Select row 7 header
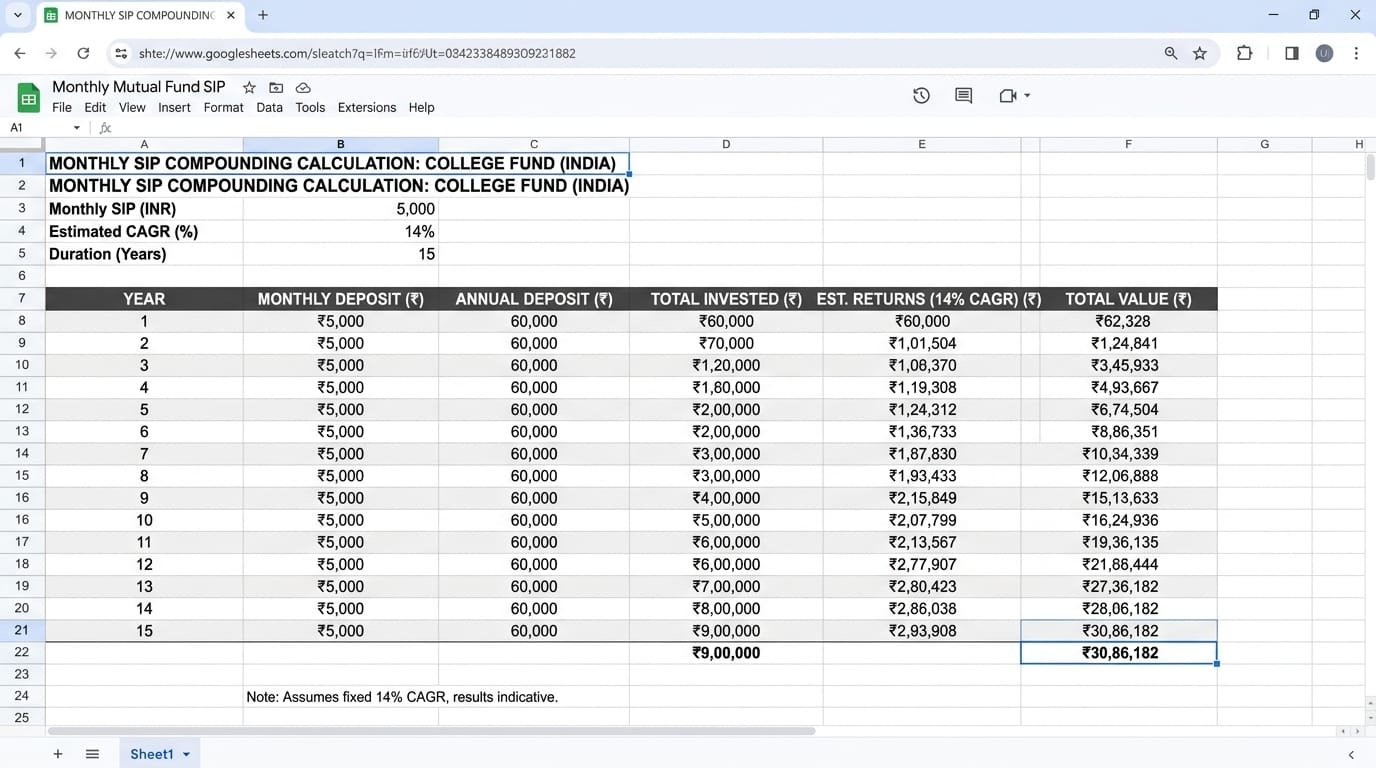 pyautogui.click(x=22, y=298)
